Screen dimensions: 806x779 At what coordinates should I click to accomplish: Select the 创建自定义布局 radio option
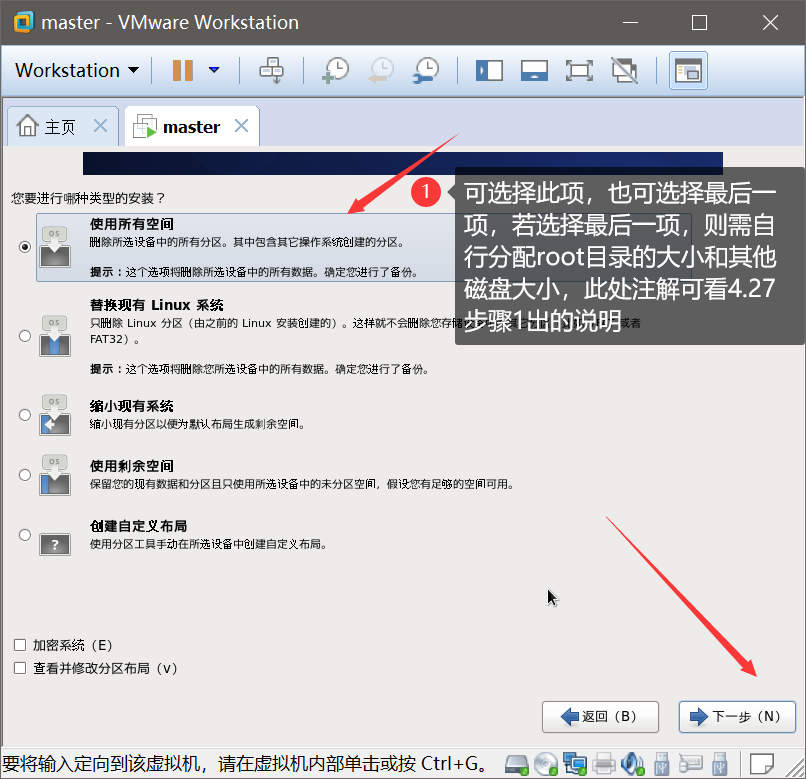click(25, 535)
